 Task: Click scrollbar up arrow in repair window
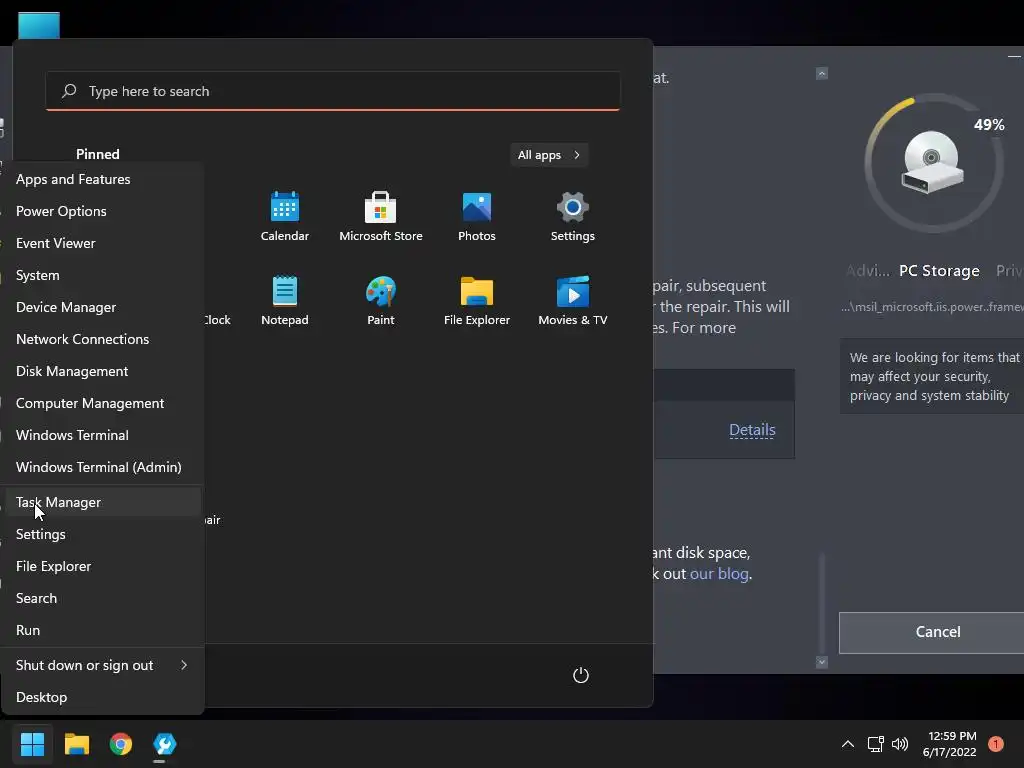pos(822,73)
